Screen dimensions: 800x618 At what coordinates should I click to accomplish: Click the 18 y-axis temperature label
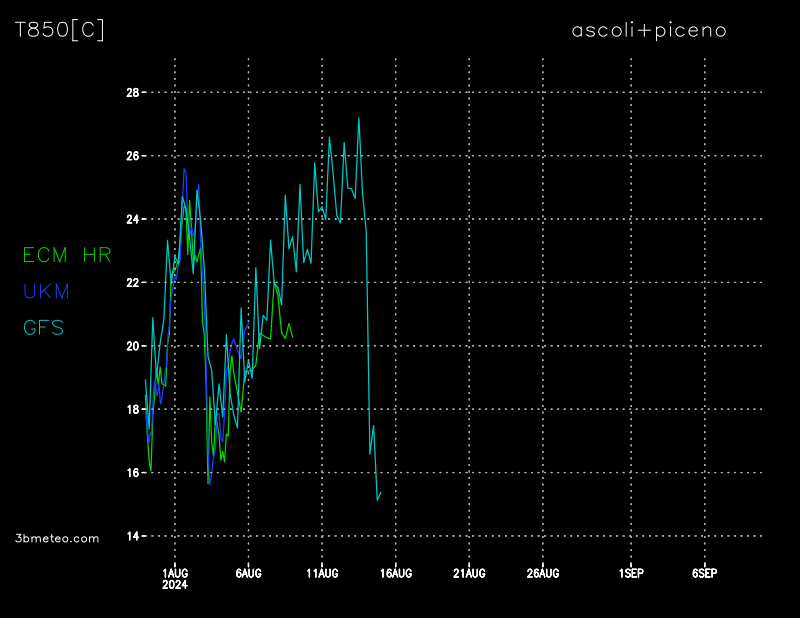132,409
